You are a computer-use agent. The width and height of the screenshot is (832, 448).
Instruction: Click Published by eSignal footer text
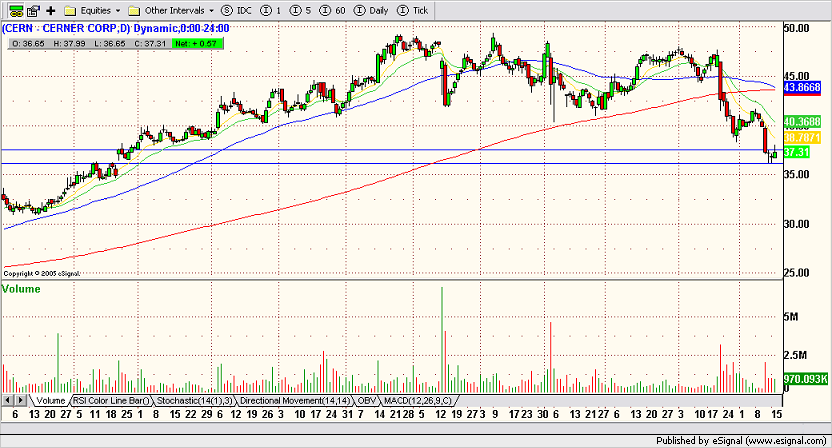pos(741,441)
